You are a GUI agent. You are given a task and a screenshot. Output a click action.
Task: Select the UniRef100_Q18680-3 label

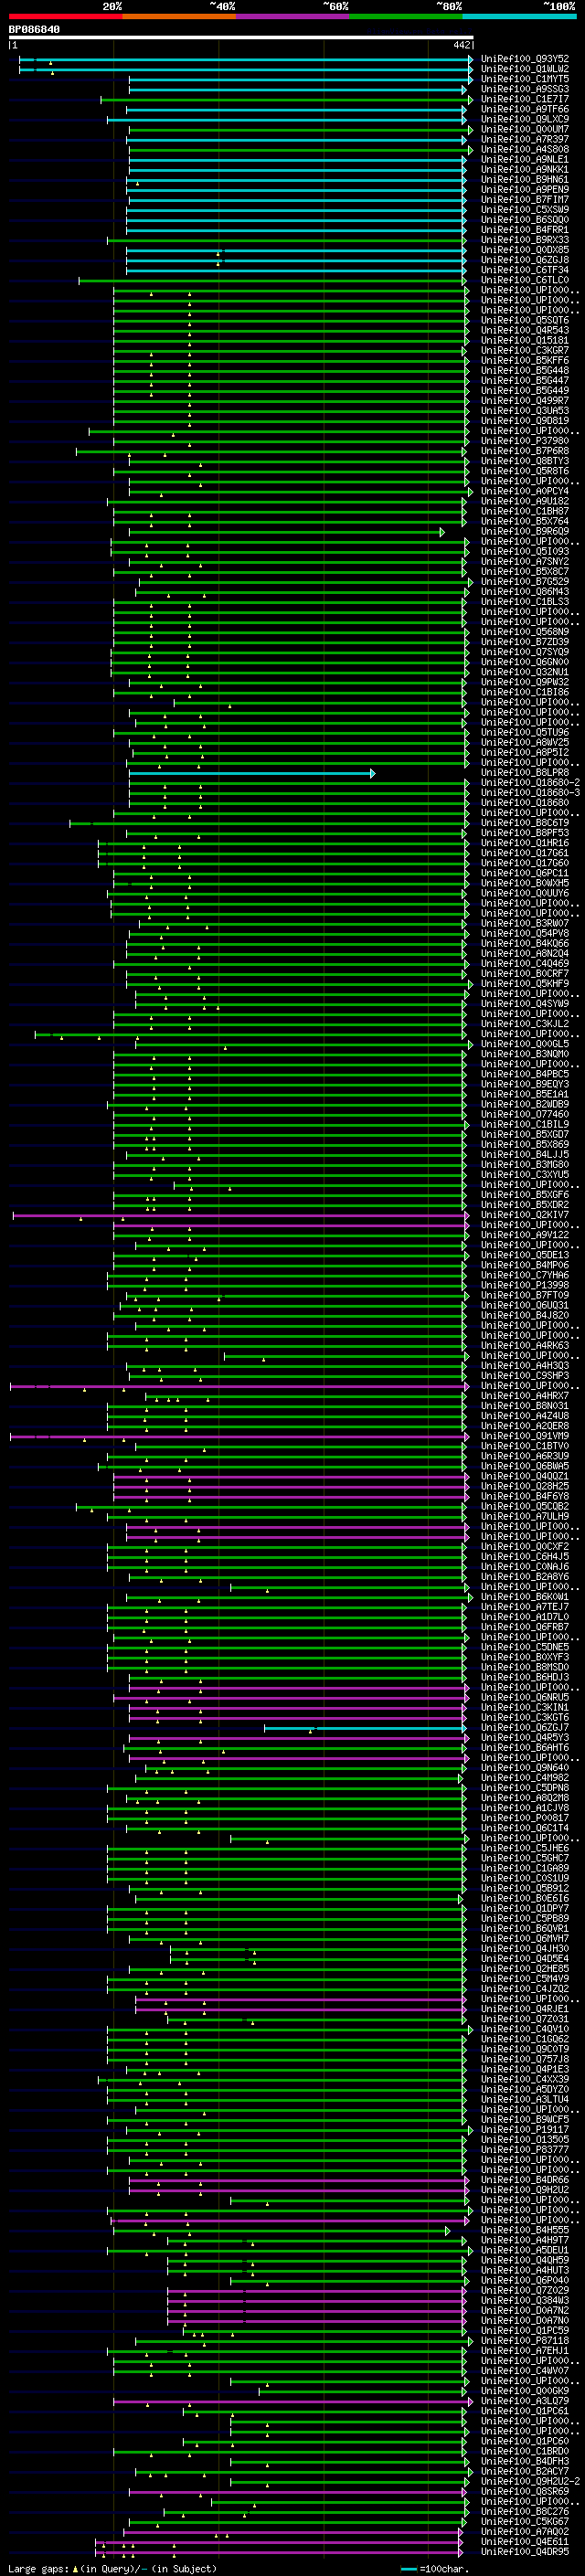(531, 792)
